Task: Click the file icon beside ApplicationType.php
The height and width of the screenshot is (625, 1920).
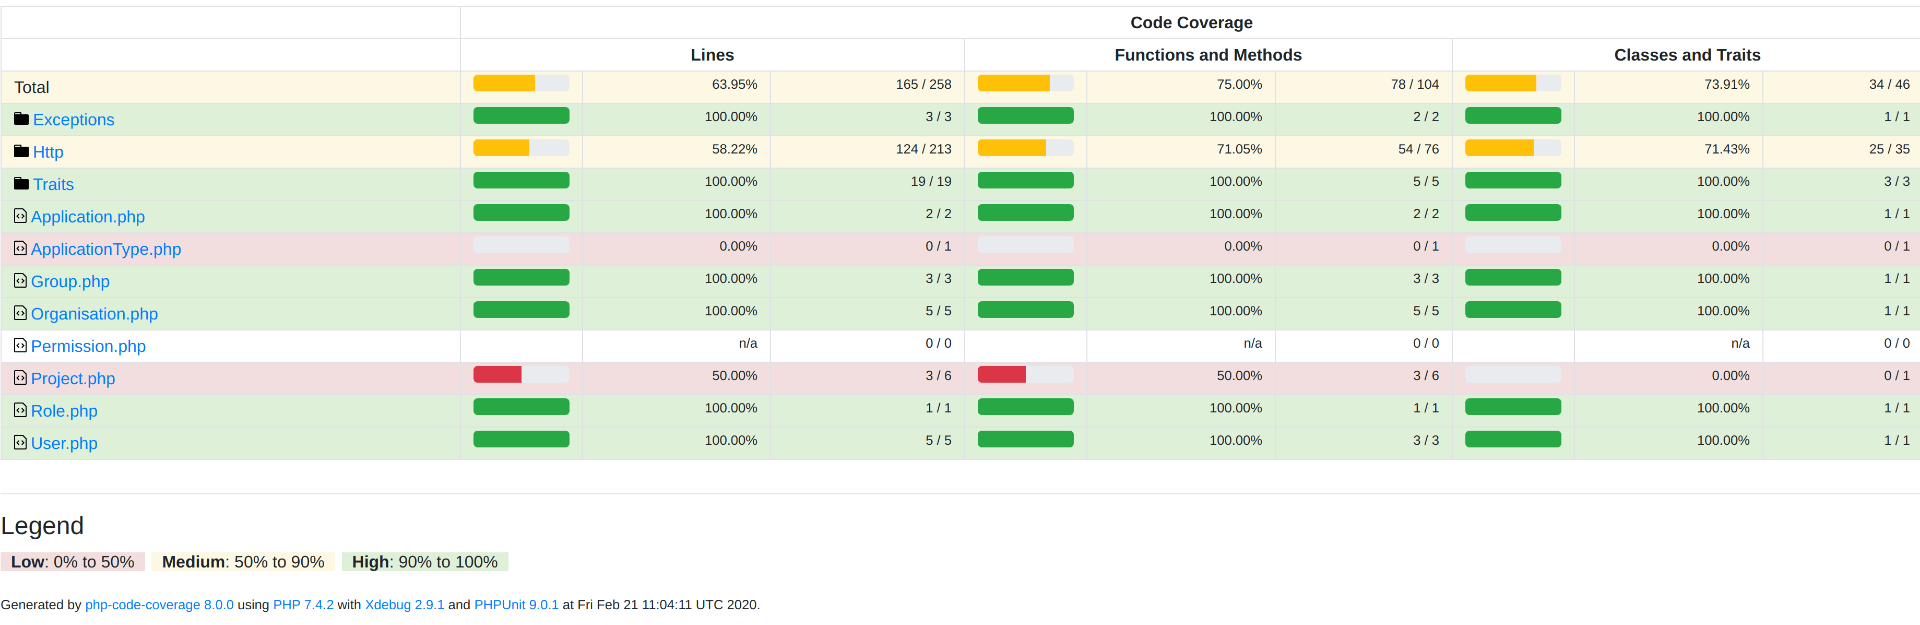Action: 20,248
